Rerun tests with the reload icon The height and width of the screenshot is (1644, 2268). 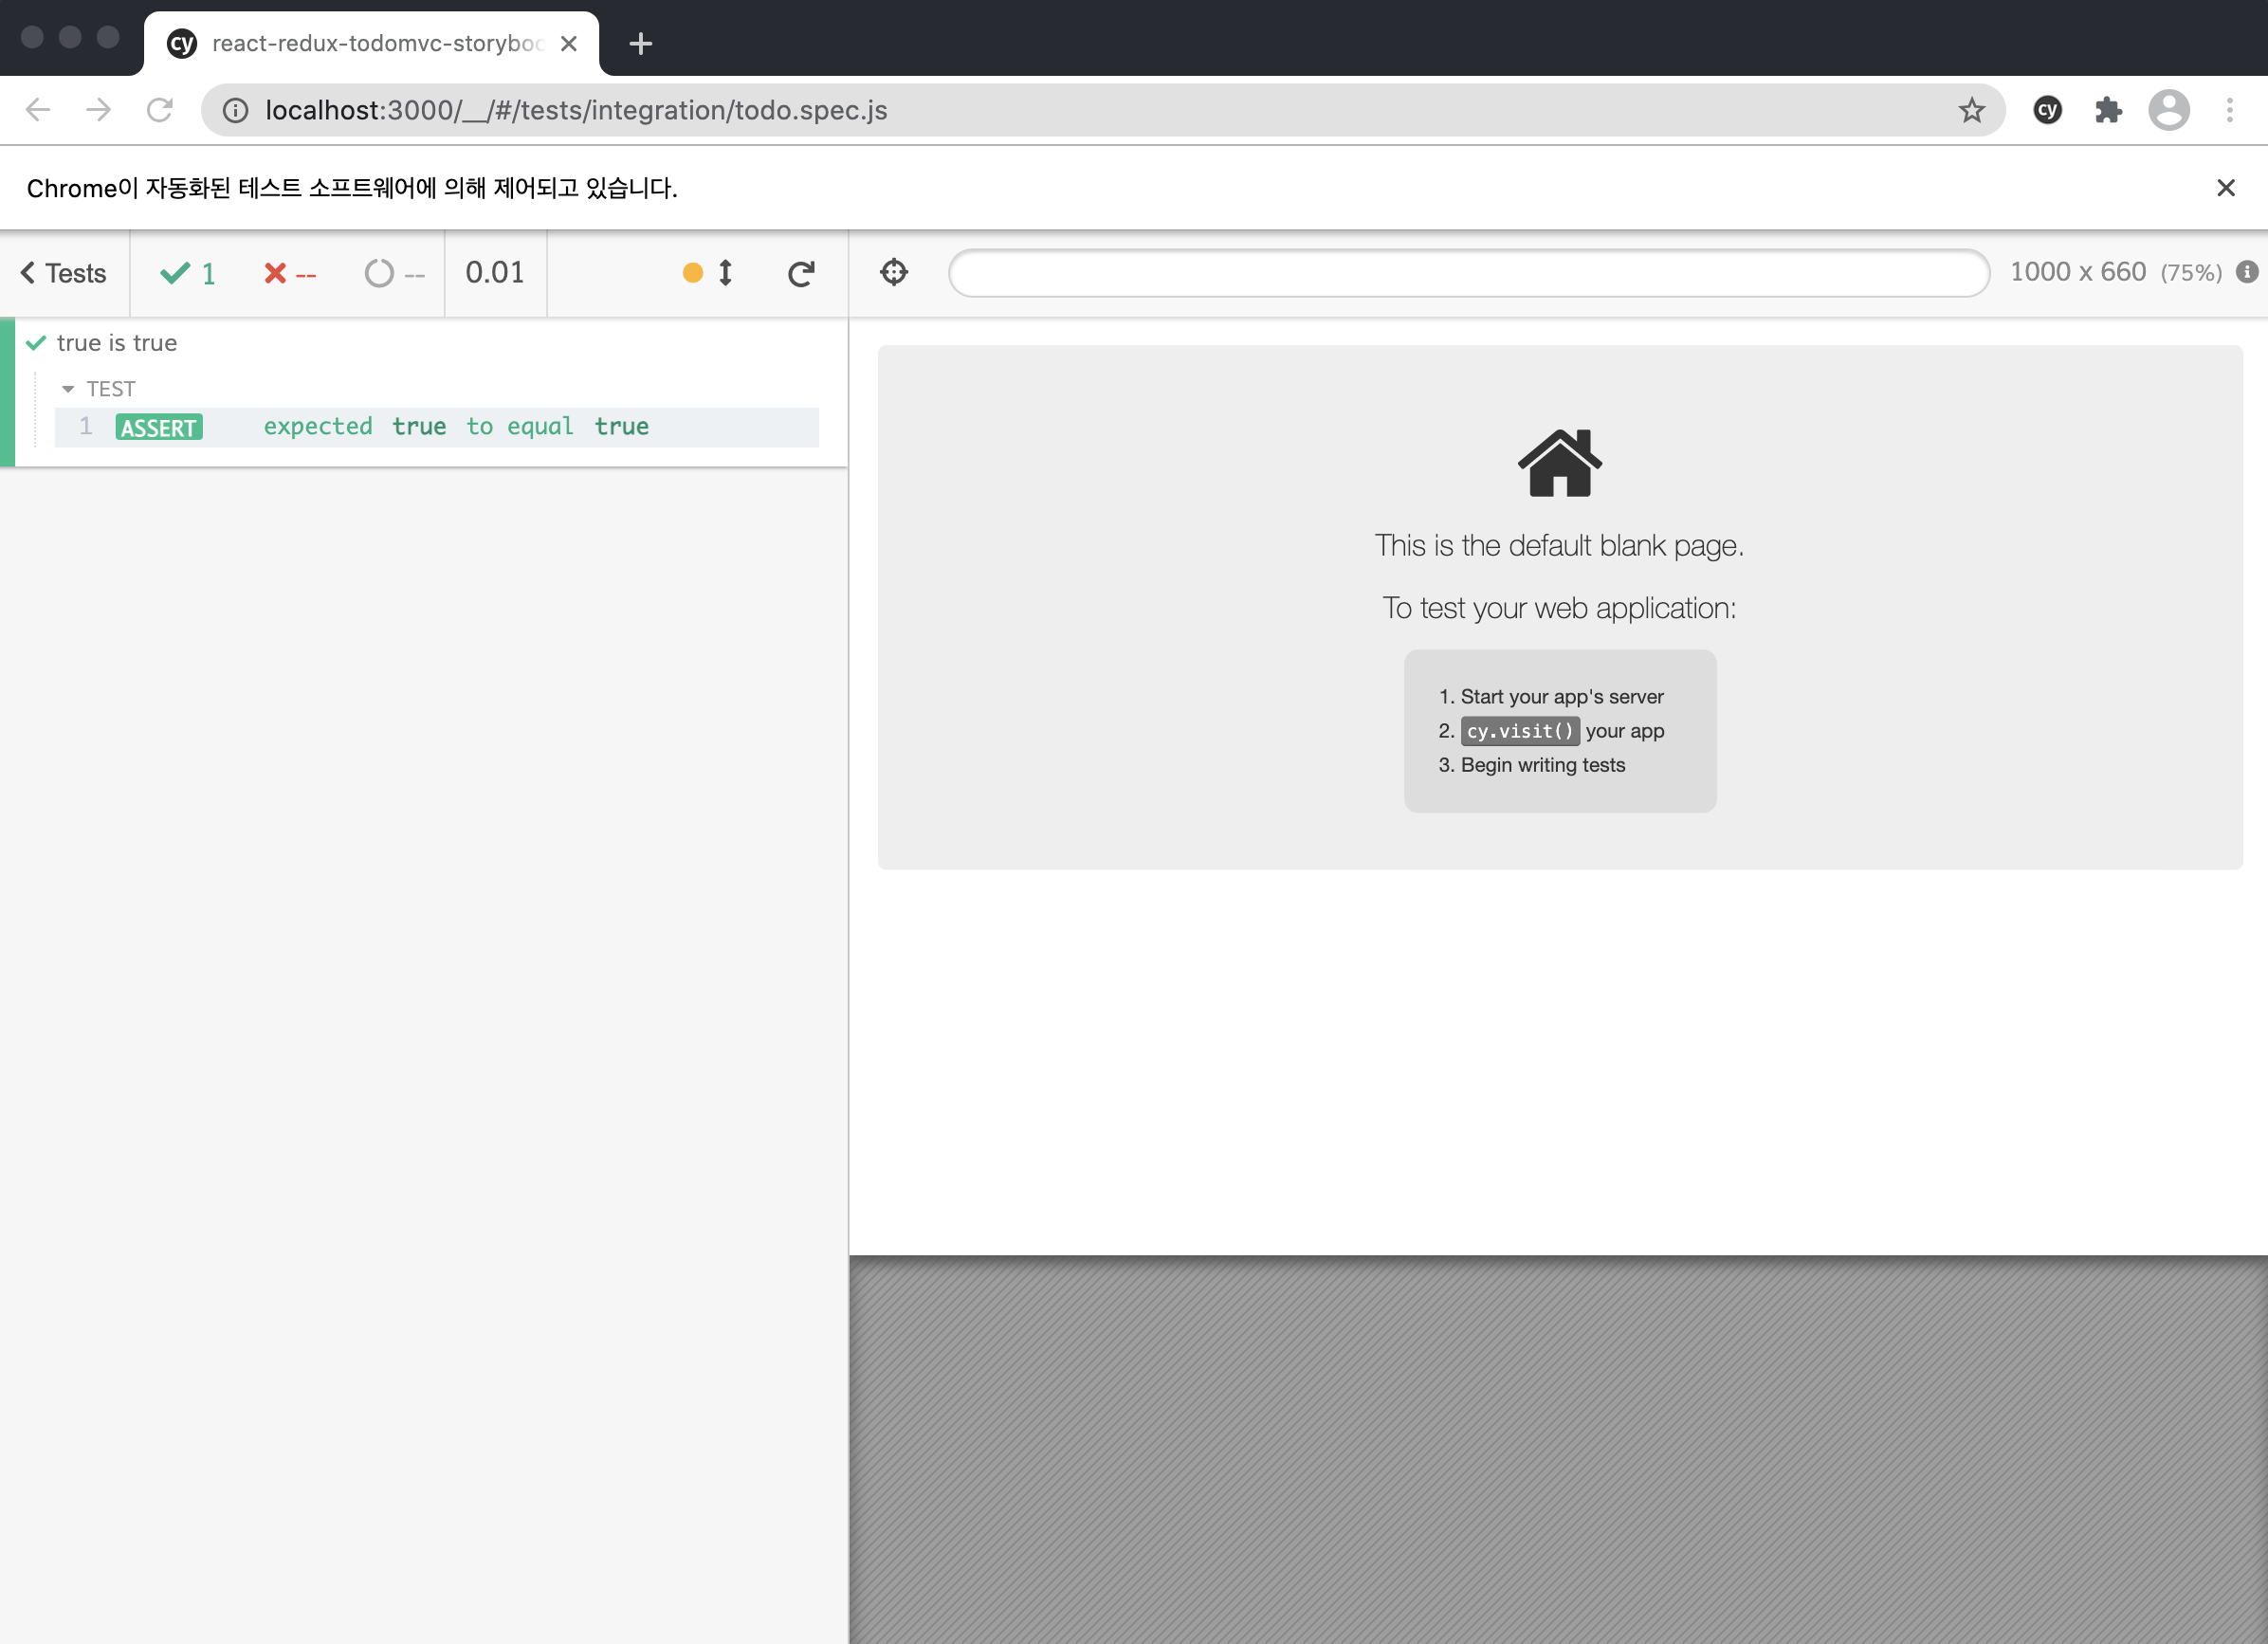tap(801, 273)
